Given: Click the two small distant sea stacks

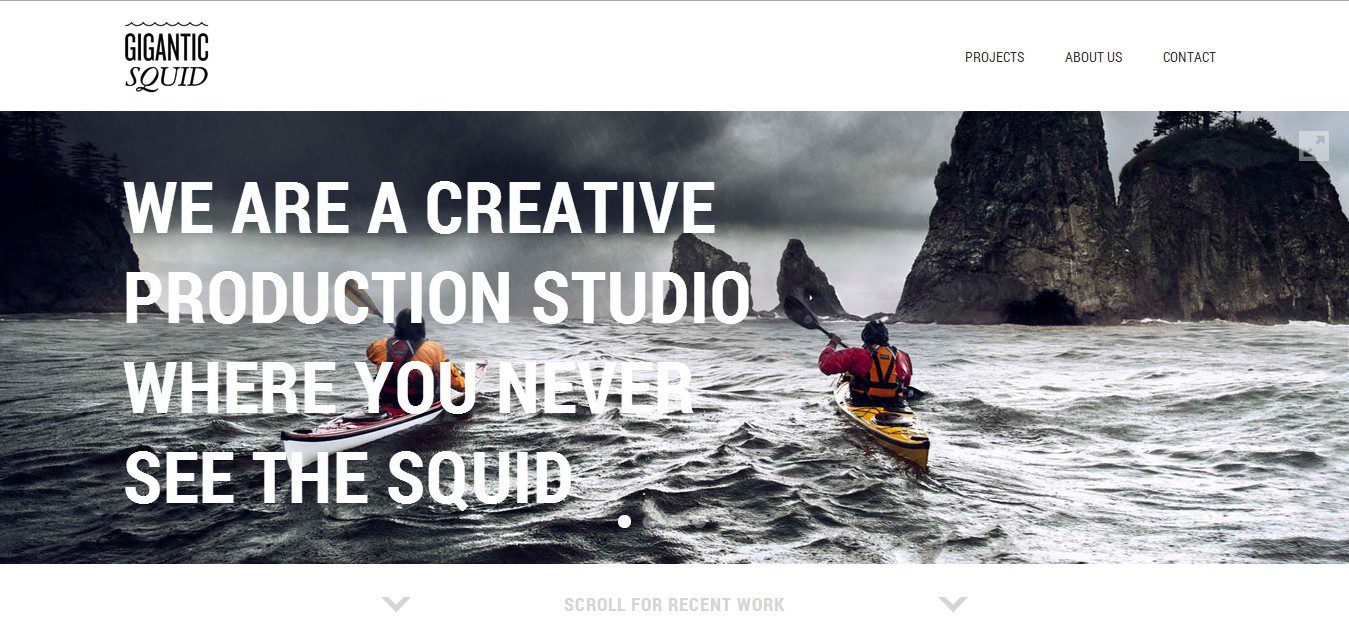Looking at the screenshot, I should point(758,277).
